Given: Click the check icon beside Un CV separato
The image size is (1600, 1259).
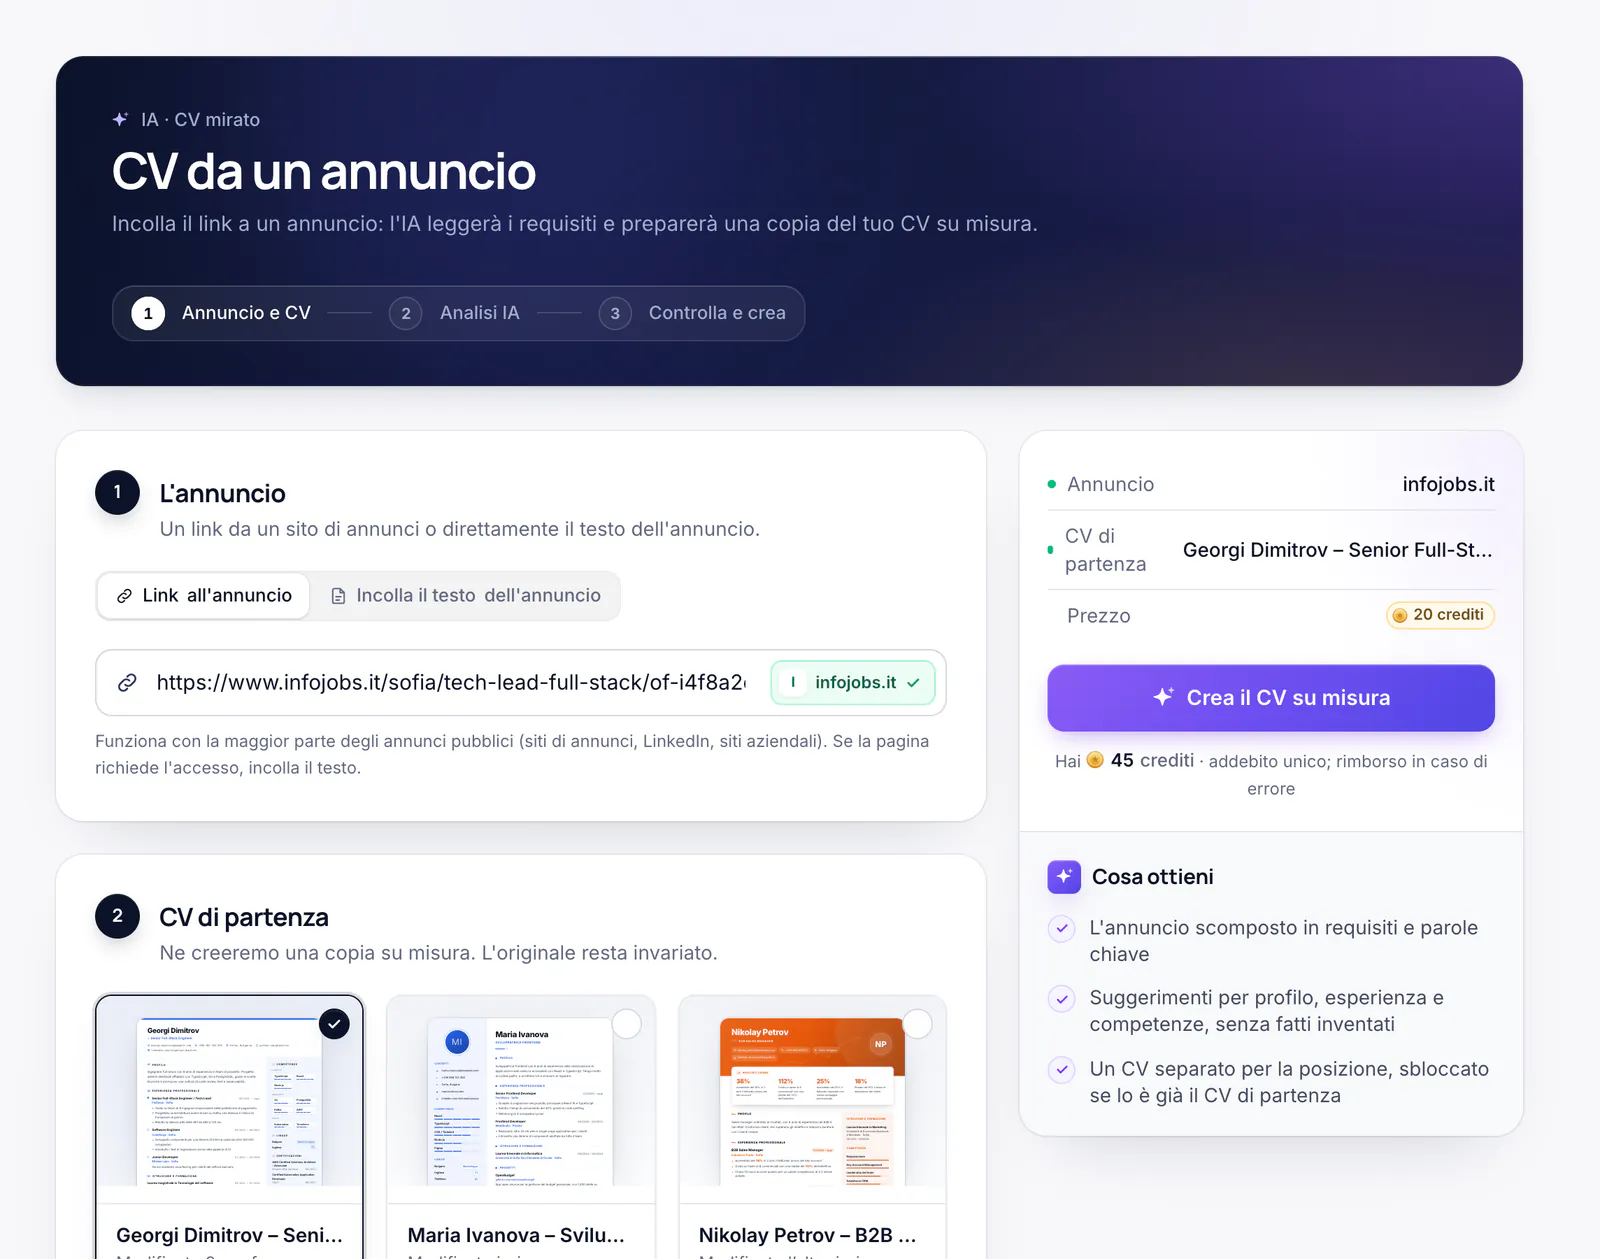Looking at the screenshot, I should coord(1062,1069).
